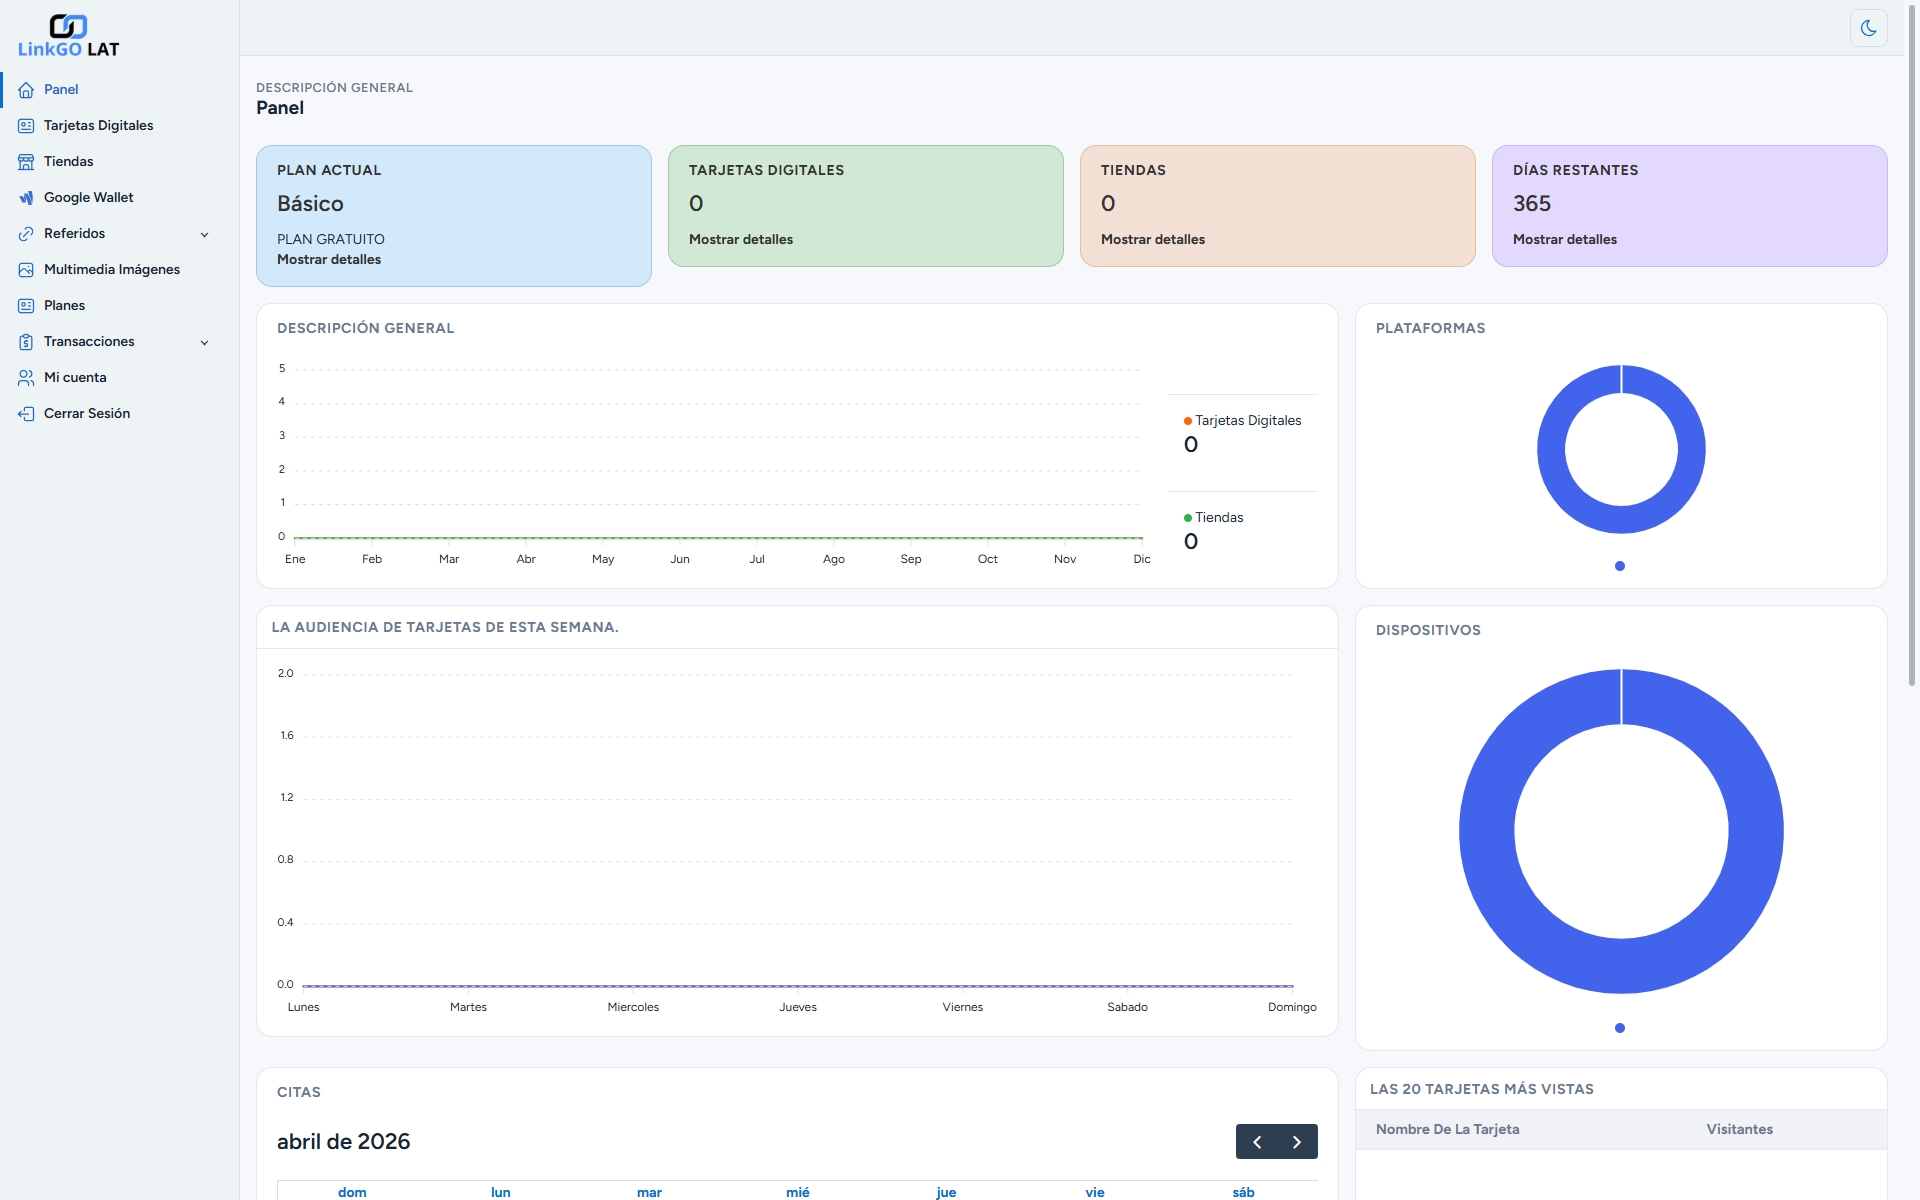The height and width of the screenshot is (1200, 1920).
Task: Open the Transacciones menu item
Action: 89,342
